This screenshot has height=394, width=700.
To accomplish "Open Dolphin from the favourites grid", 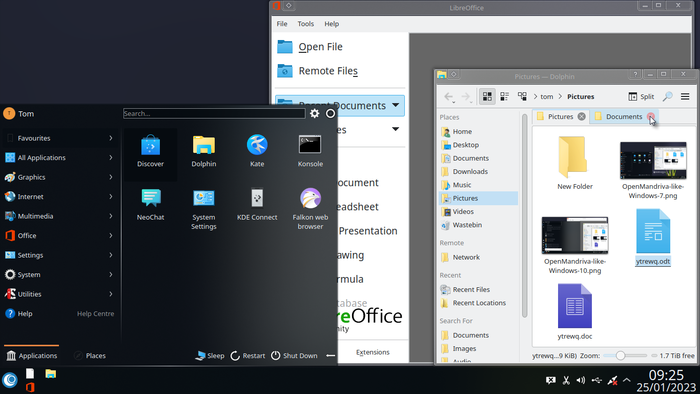I will (x=204, y=152).
